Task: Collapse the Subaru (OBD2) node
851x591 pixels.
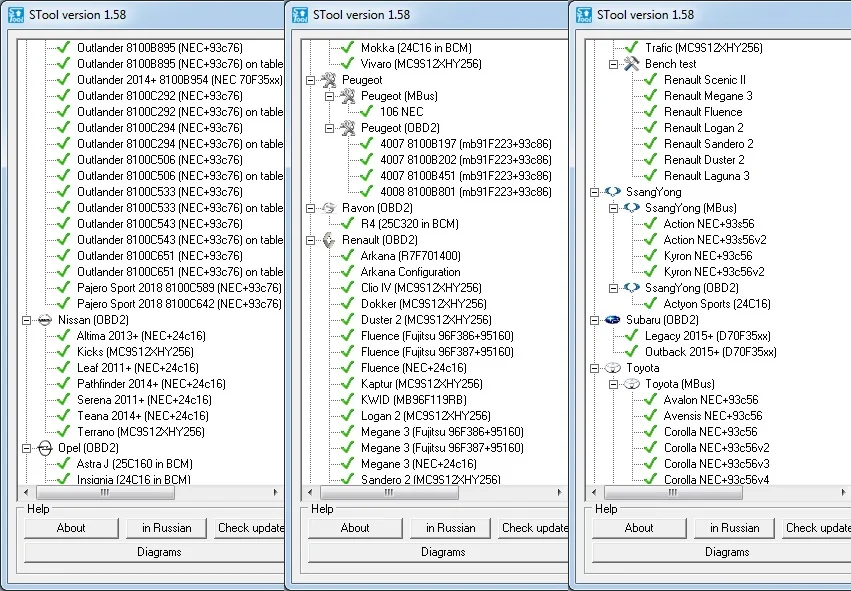Action: click(x=594, y=320)
